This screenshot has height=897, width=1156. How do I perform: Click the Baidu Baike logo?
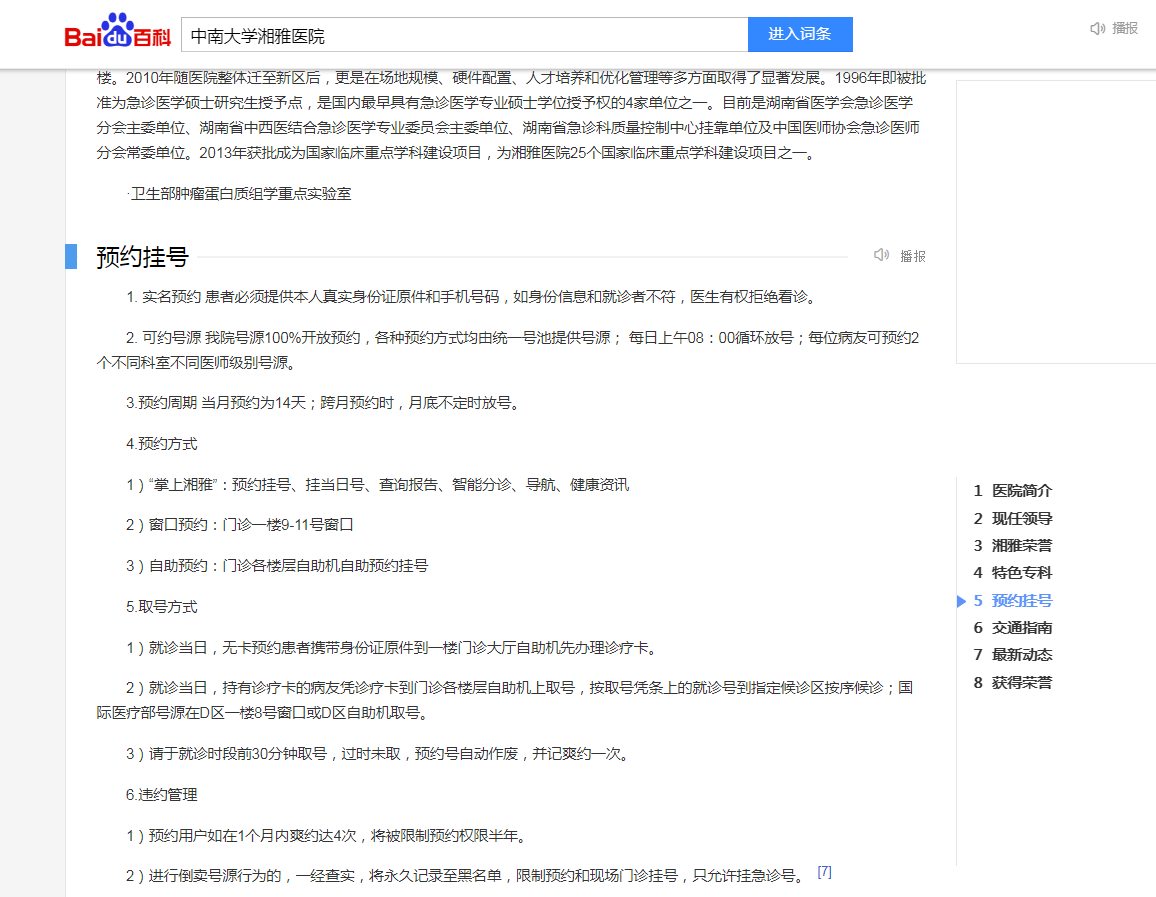[x=117, y=31]
